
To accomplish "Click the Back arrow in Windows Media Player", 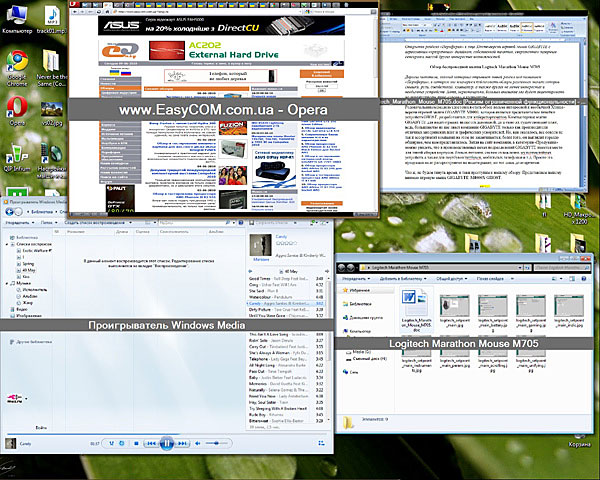I will 10,212.
